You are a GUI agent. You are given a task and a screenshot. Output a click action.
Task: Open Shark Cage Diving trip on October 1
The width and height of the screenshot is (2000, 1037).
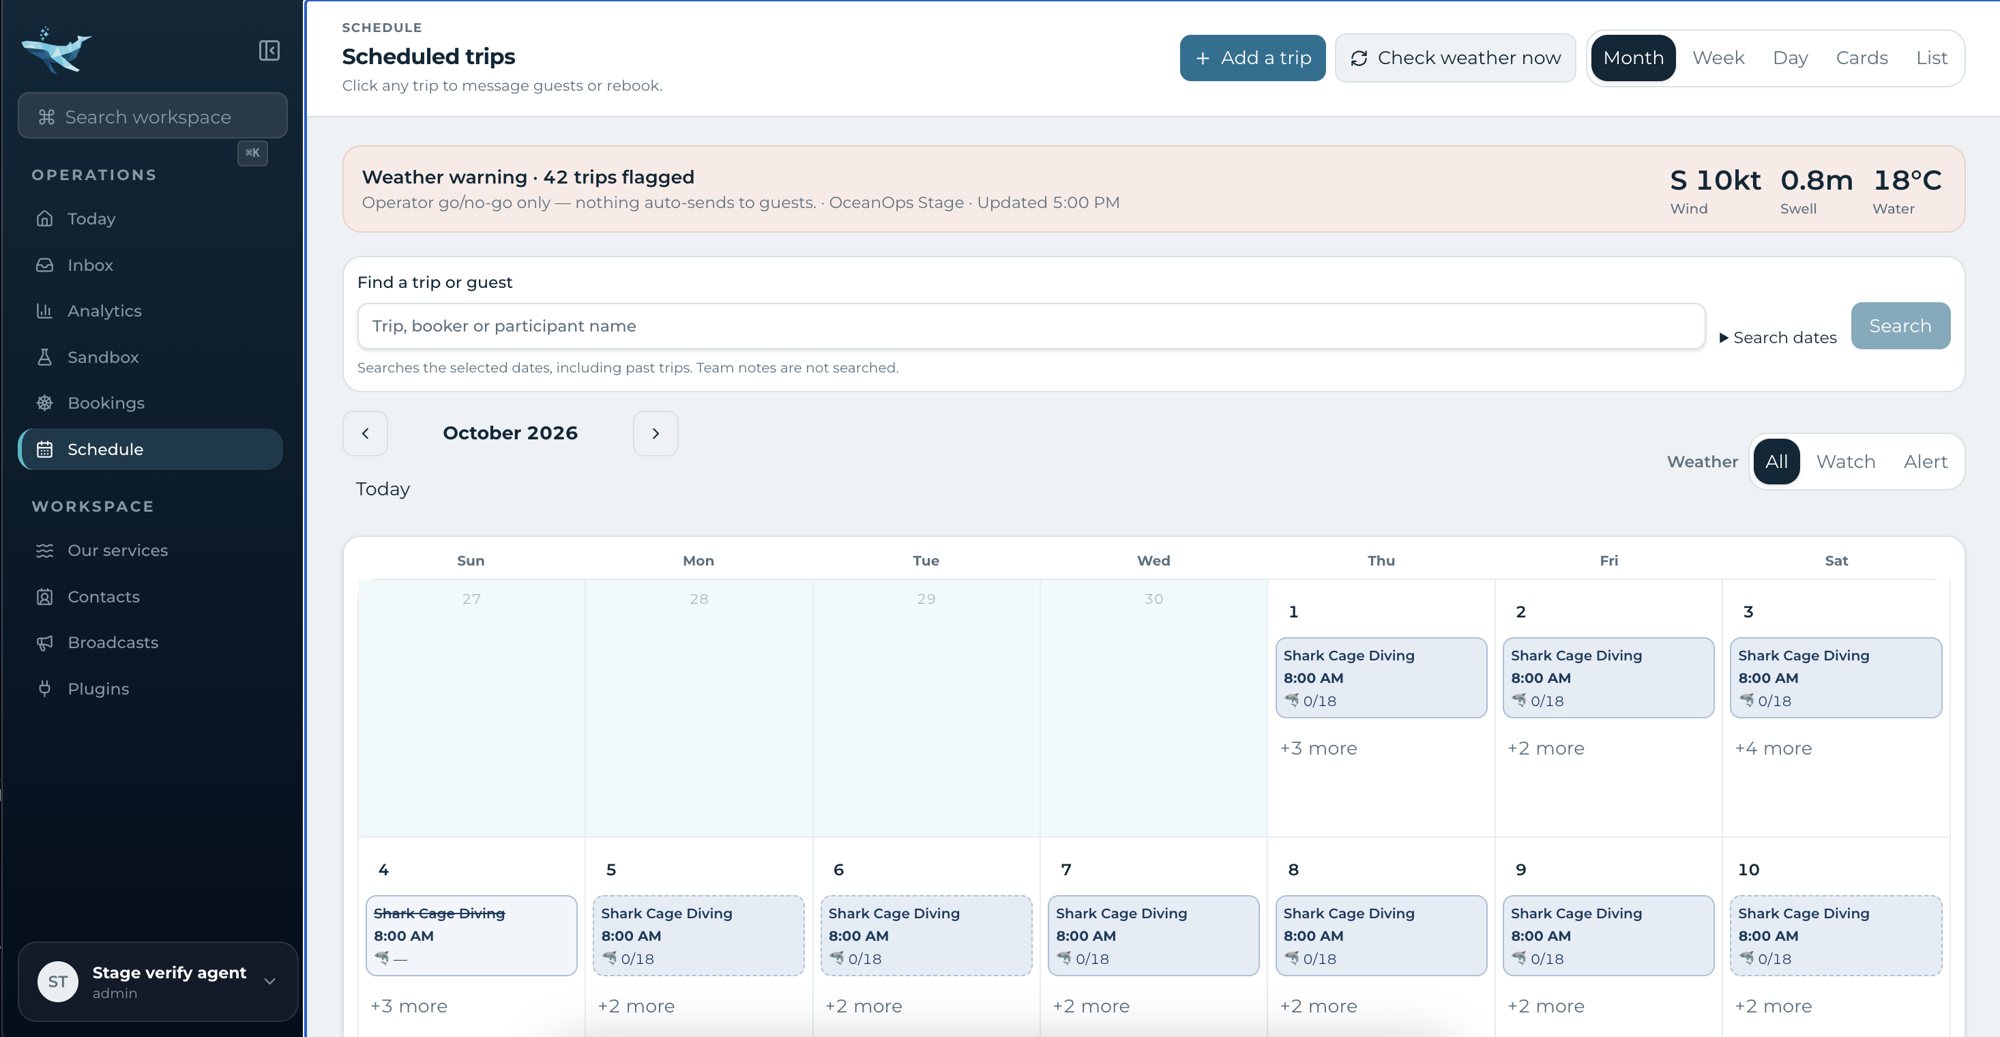(1381, 678)
